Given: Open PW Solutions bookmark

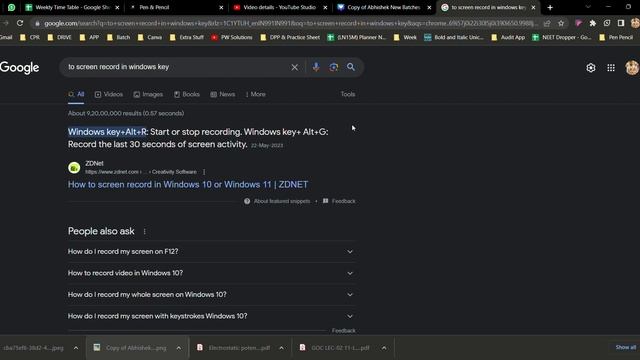Looking at the screenshot, I should click(x=232, y=37).
